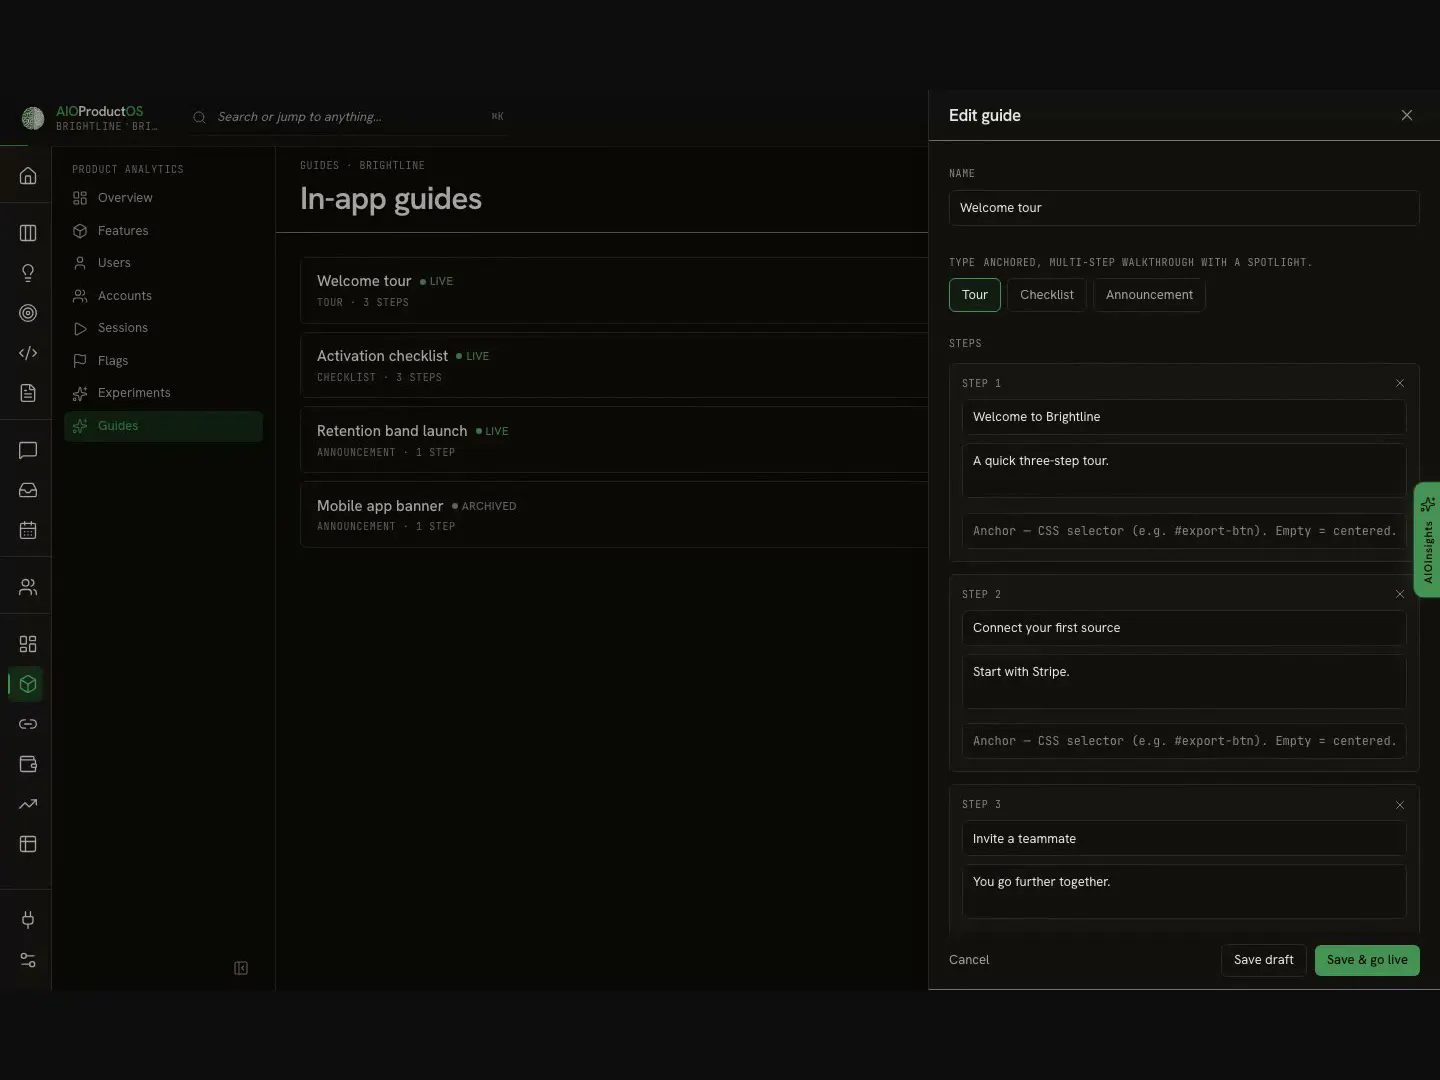
Task: Edit Step 1 body A quick three-step tour
Action: [x=1184, y=470]
